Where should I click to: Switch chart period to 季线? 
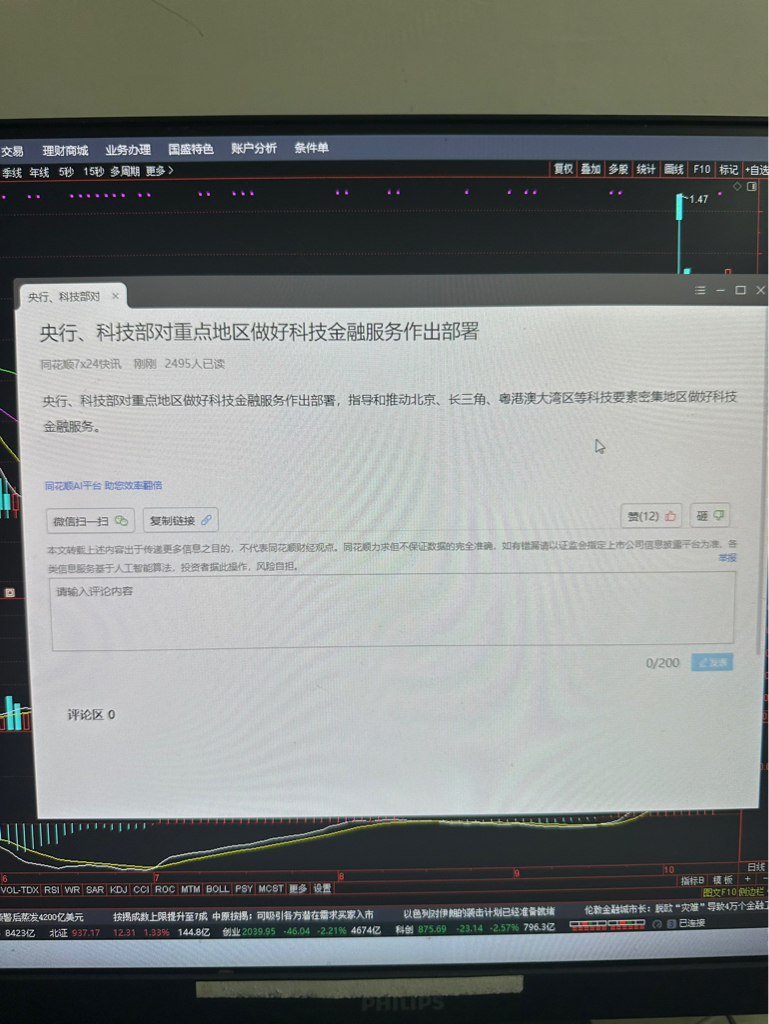[12, 172]
